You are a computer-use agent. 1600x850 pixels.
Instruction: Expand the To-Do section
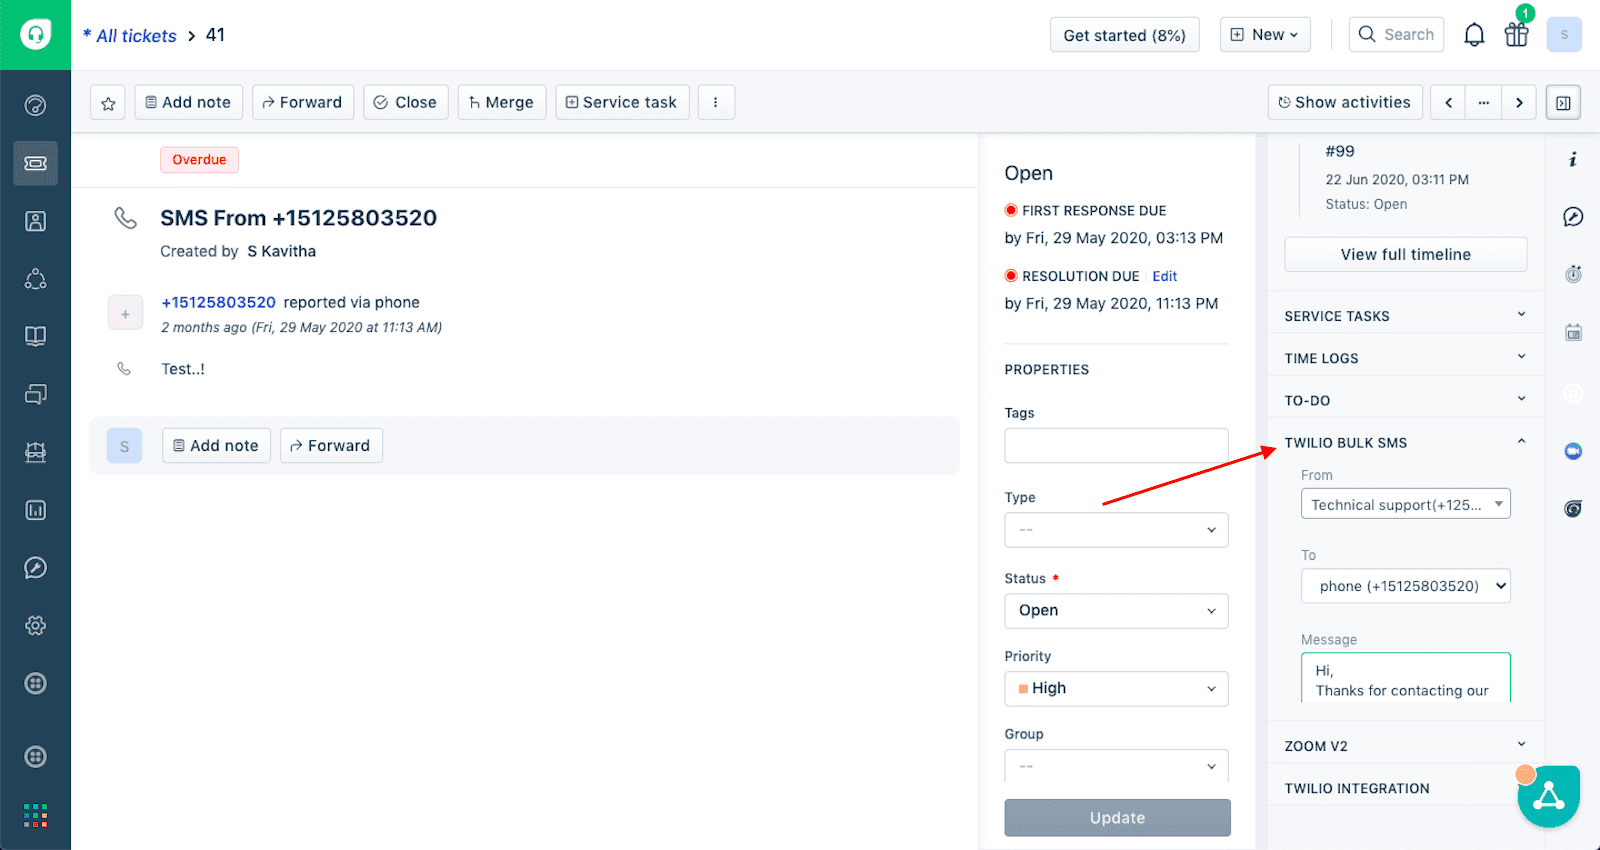[1405, 400]
